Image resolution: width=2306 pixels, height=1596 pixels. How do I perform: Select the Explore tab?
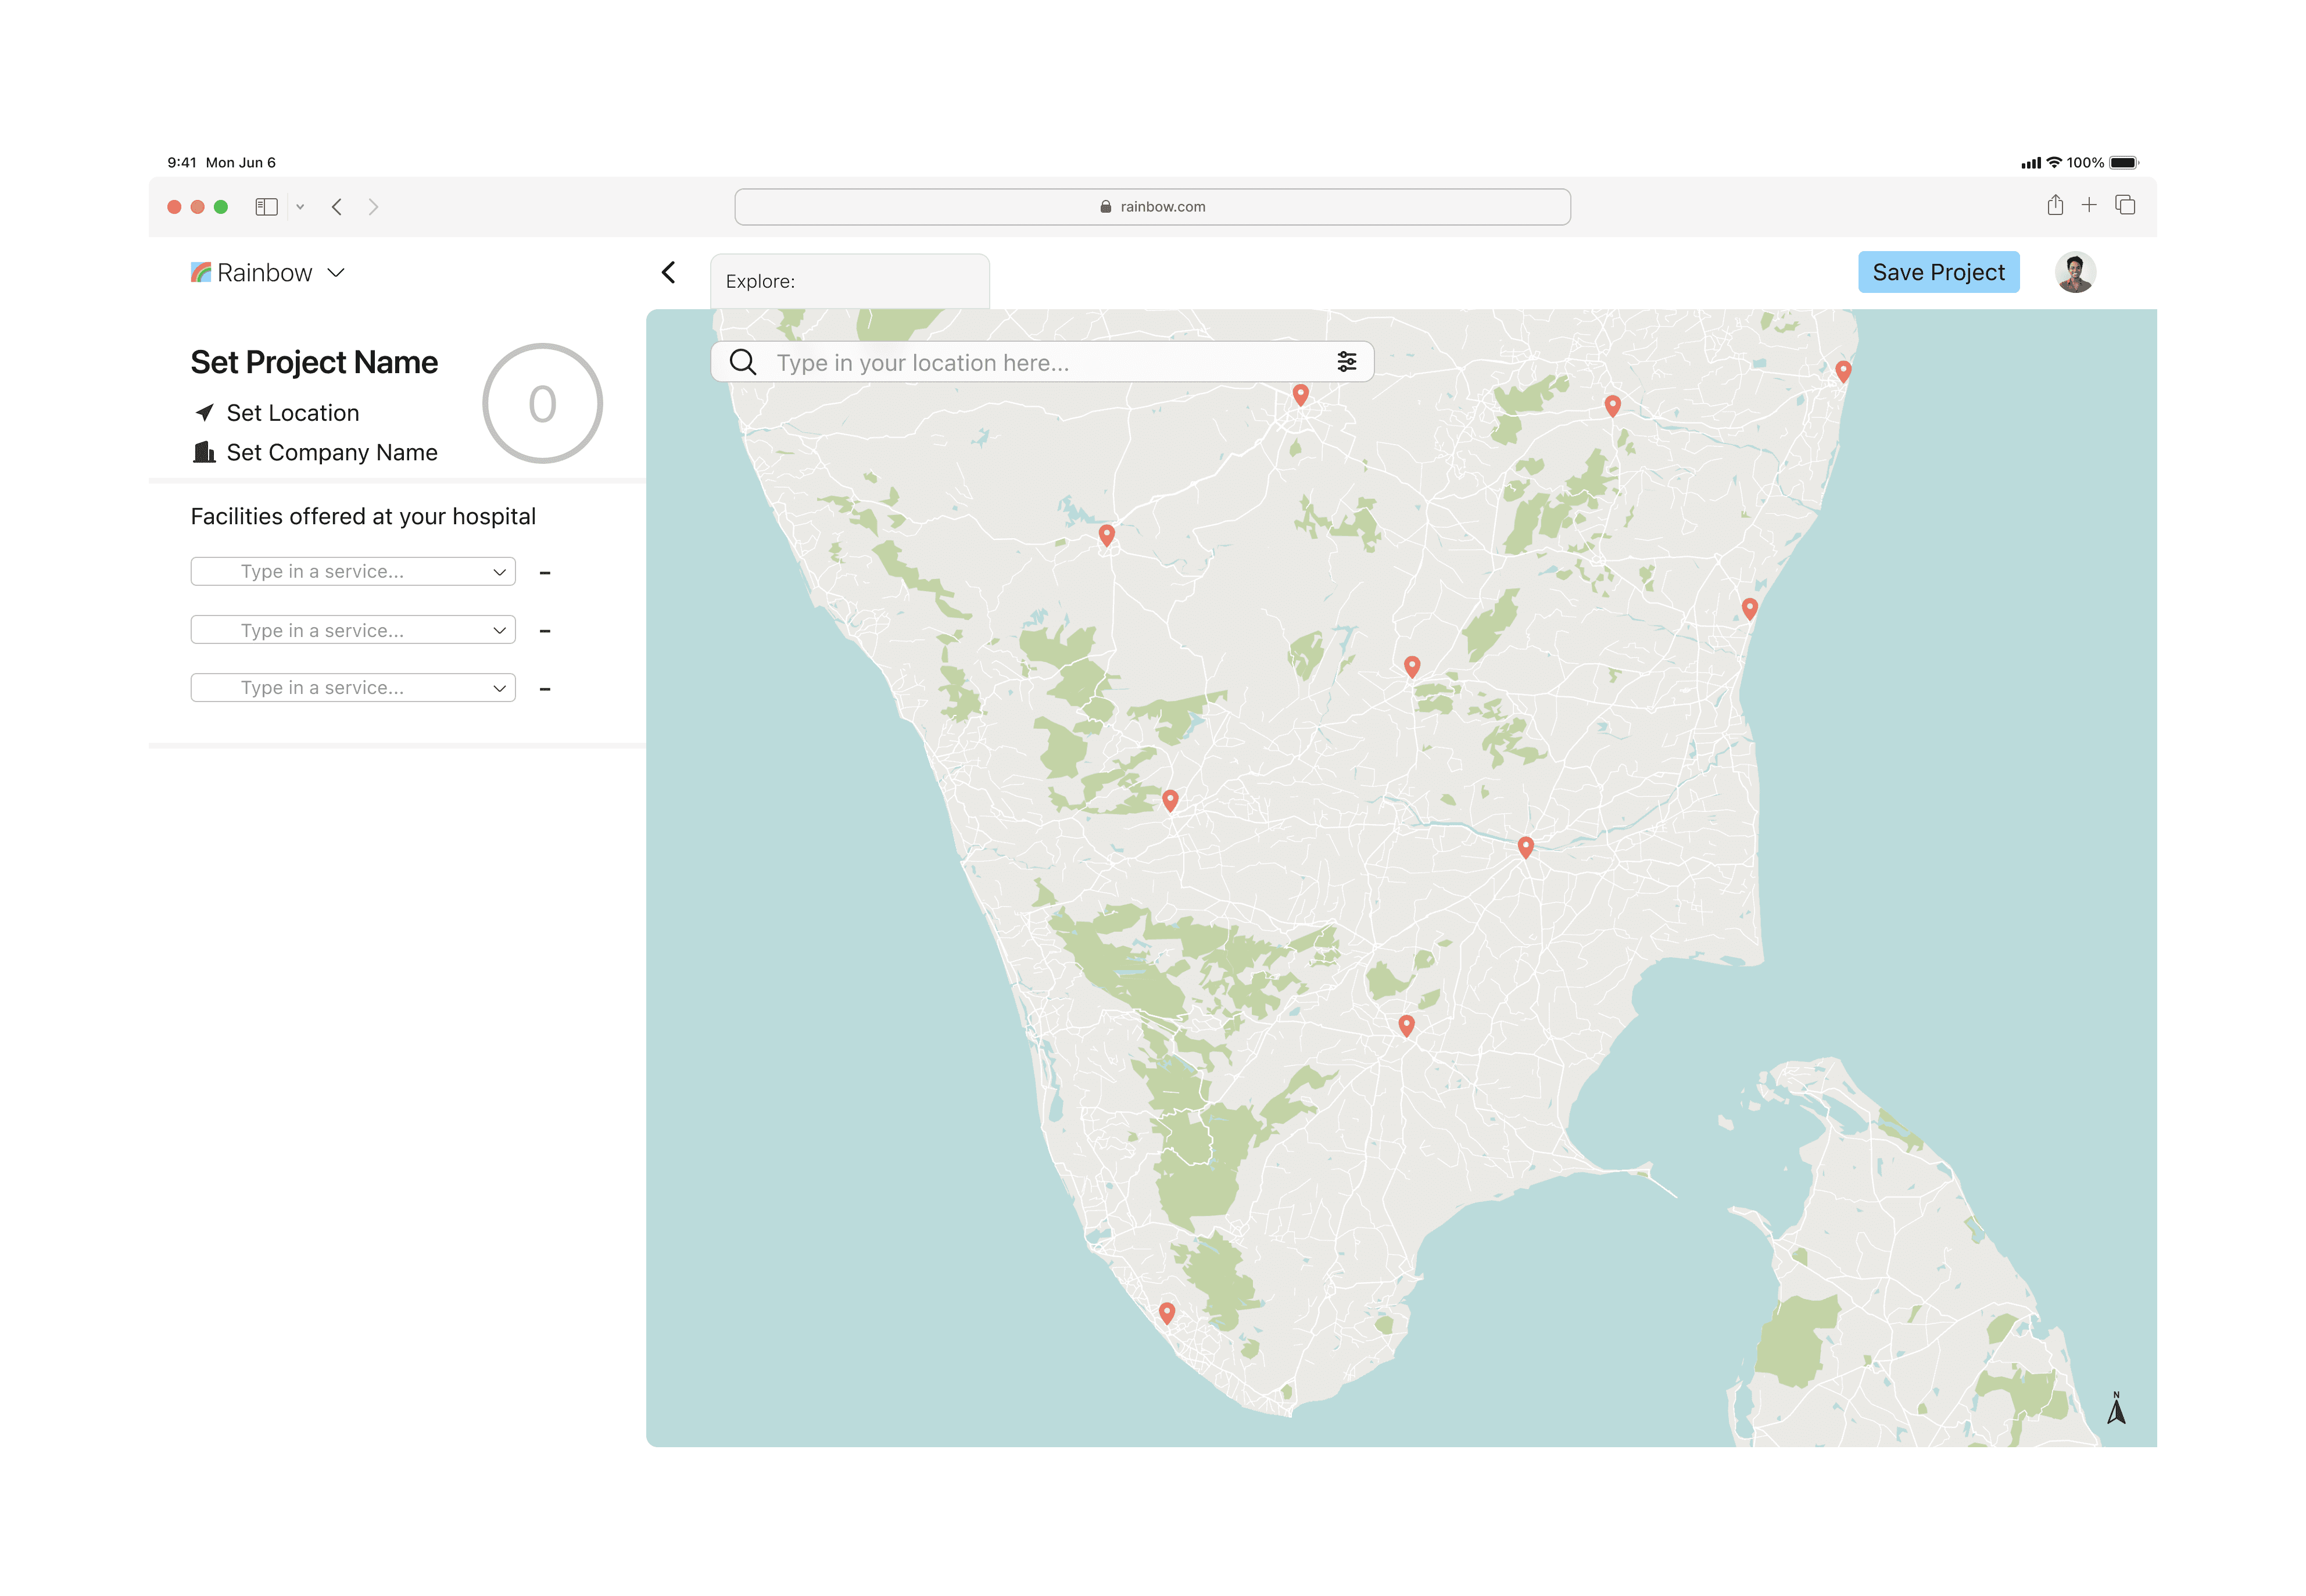(x=849, y=282)
